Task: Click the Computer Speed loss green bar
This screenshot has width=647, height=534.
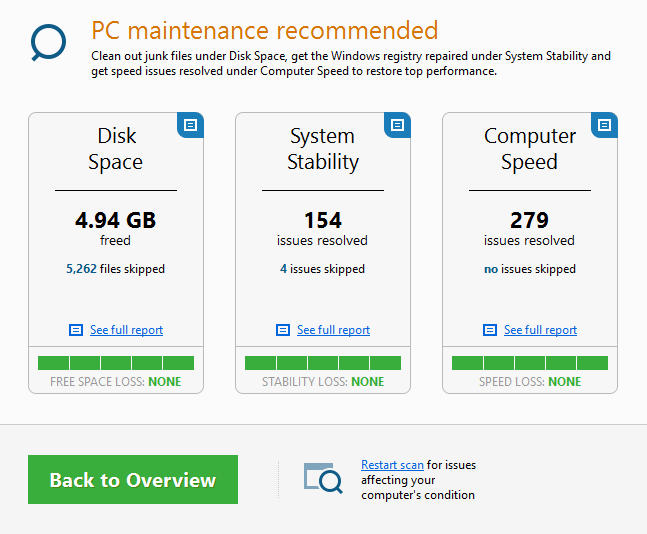Action: pyautogui.click(x=530, y=363)
